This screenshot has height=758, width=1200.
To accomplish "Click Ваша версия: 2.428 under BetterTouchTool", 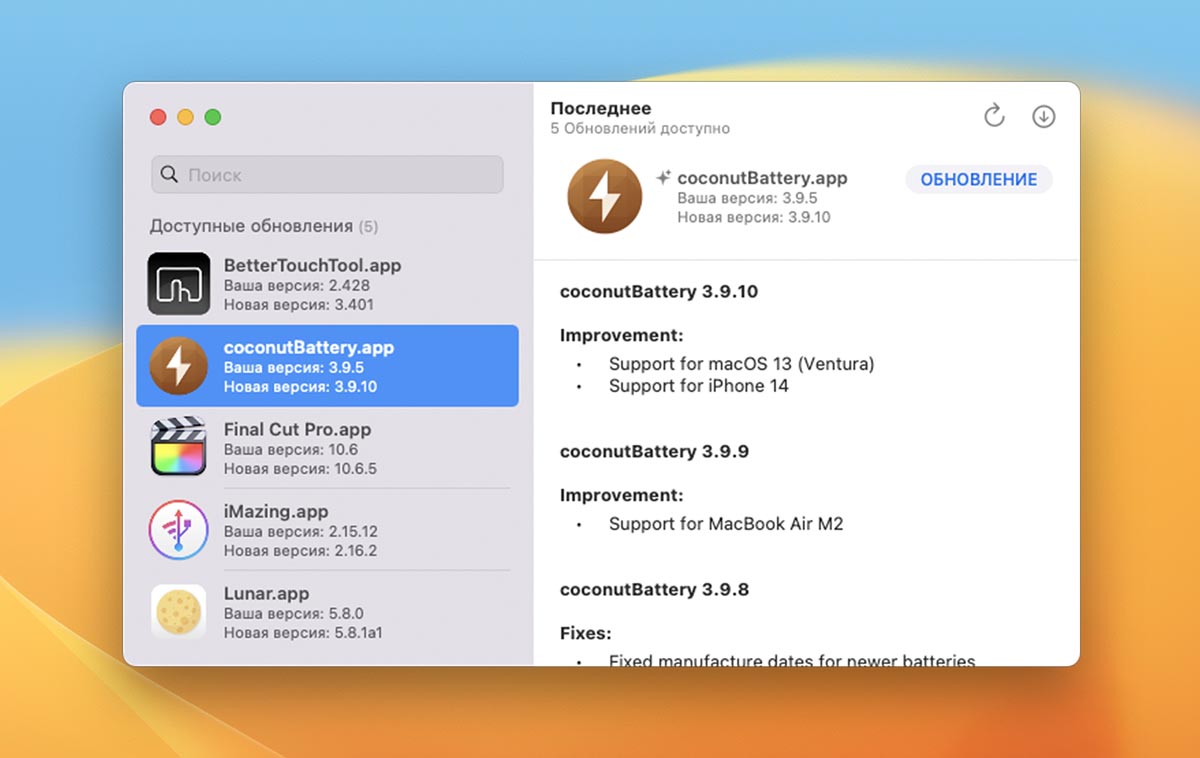I will click(x=296, y=286).
